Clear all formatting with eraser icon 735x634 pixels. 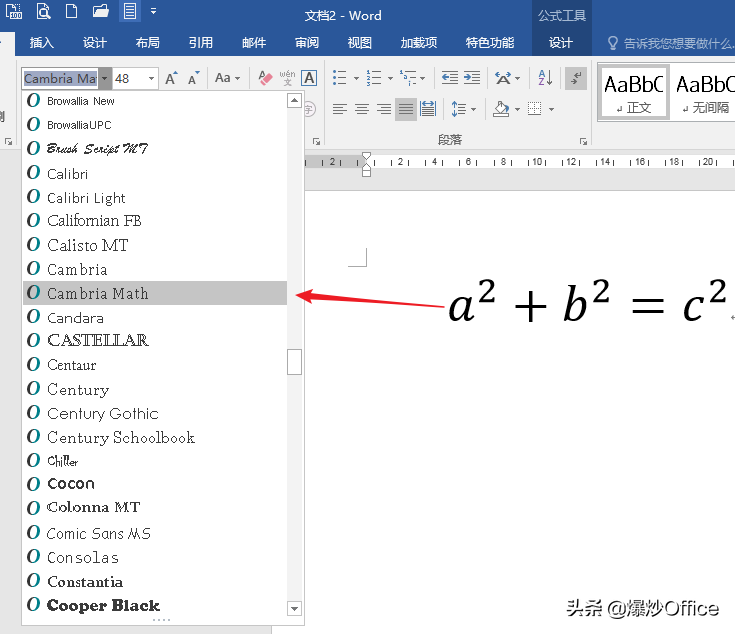(x=265, y=78)
